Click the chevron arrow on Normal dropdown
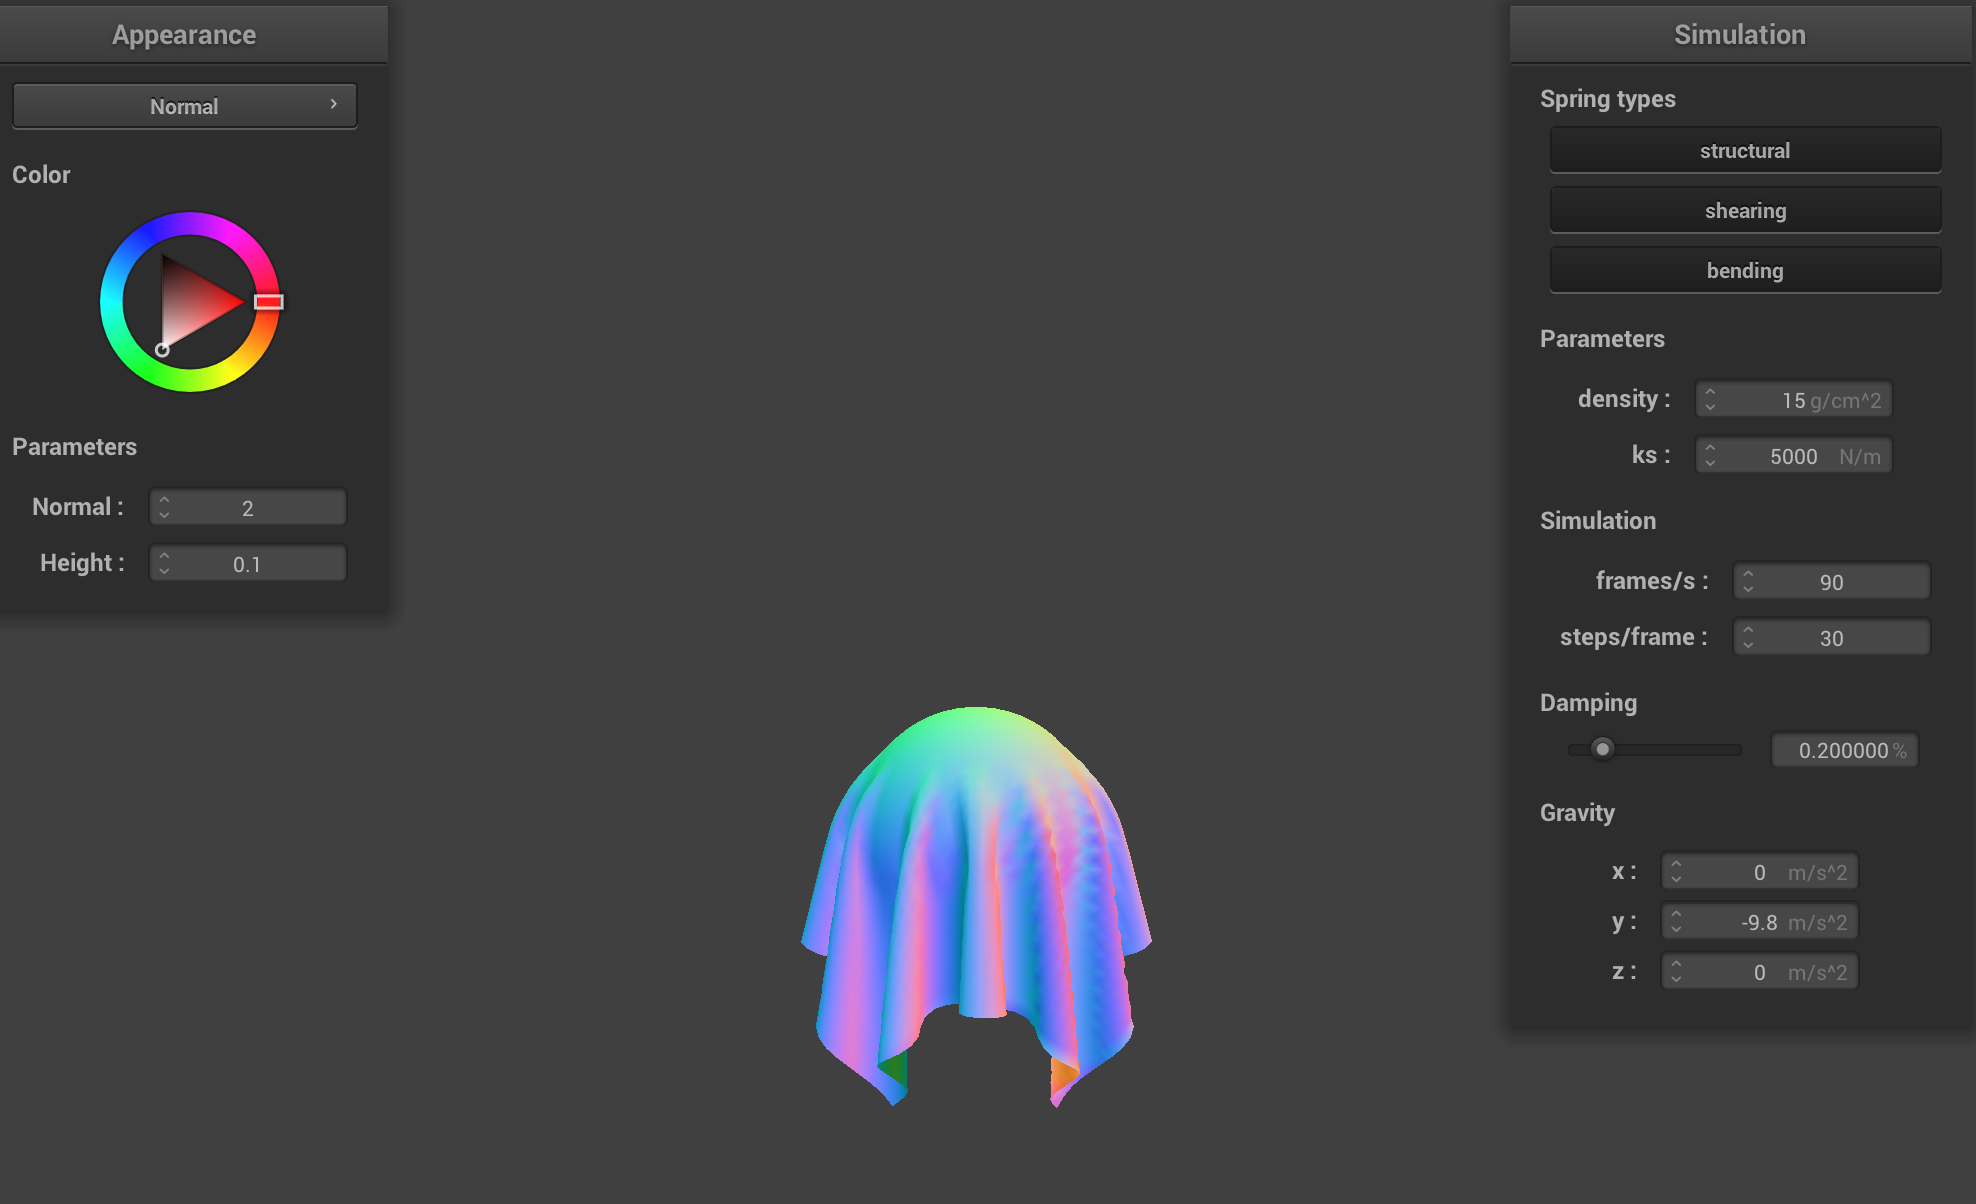This screenshot has width=1976, height=1204. pyautogui.click(x=333, y=104)
